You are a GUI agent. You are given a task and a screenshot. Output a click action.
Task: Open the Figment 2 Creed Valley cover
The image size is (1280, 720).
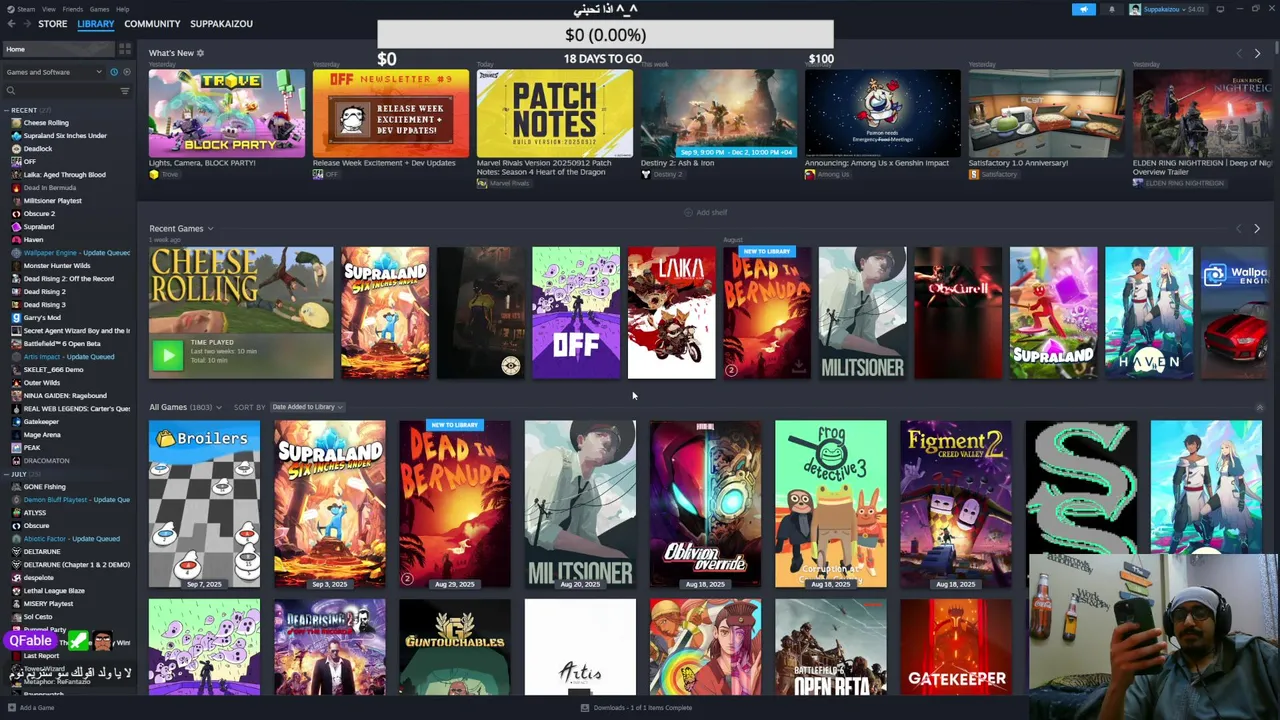click(955, 504)
